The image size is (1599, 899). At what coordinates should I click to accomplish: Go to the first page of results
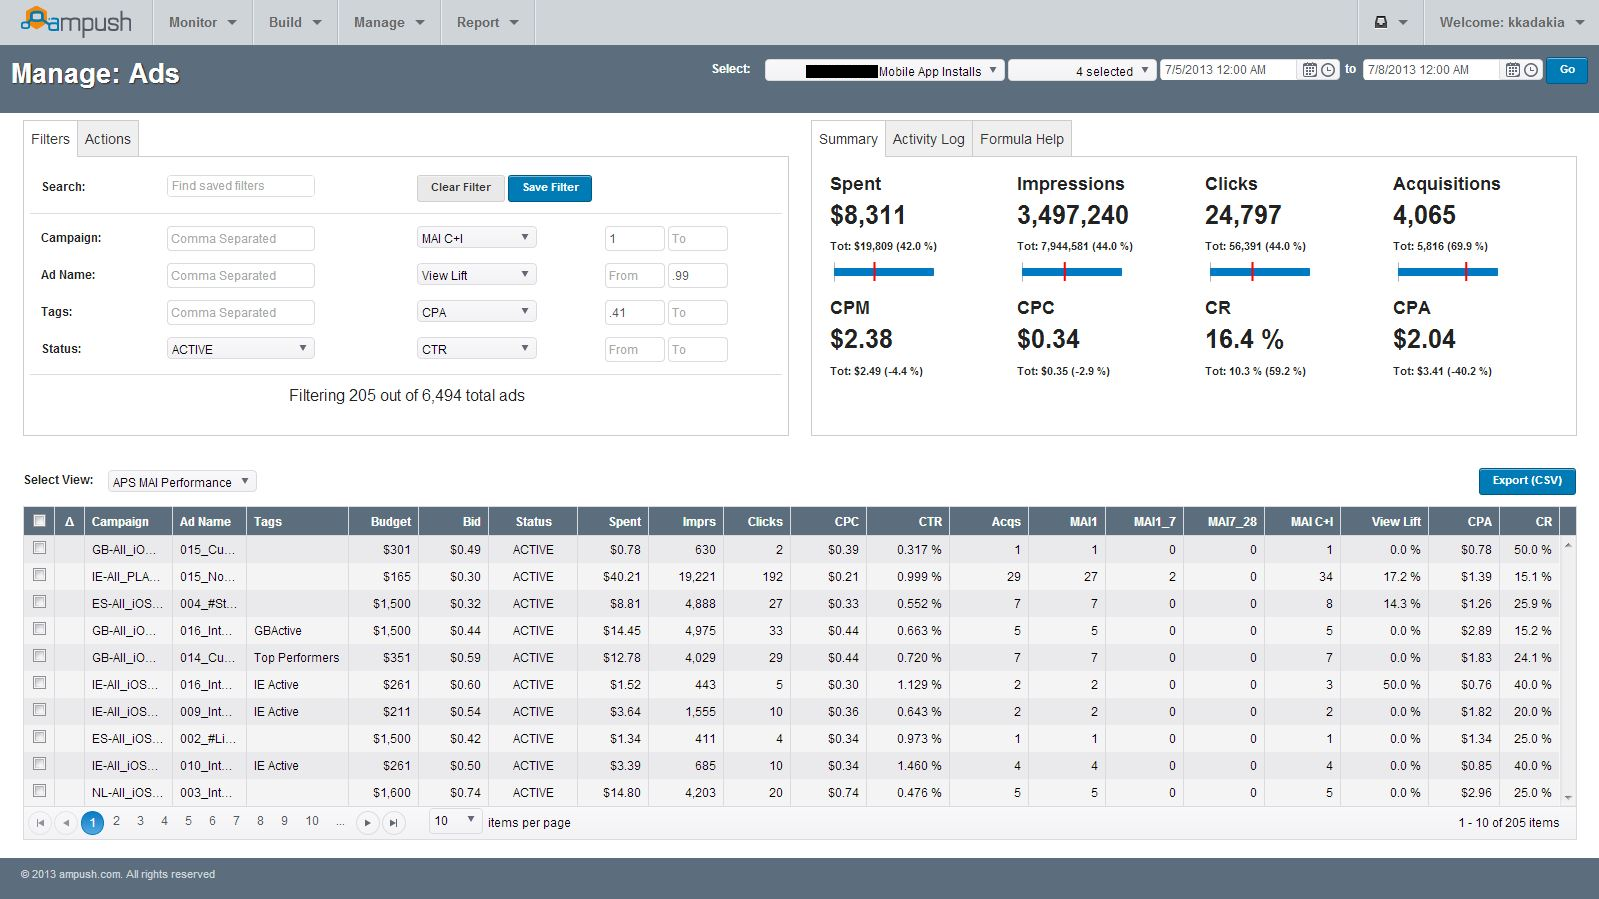coord(40,823)
